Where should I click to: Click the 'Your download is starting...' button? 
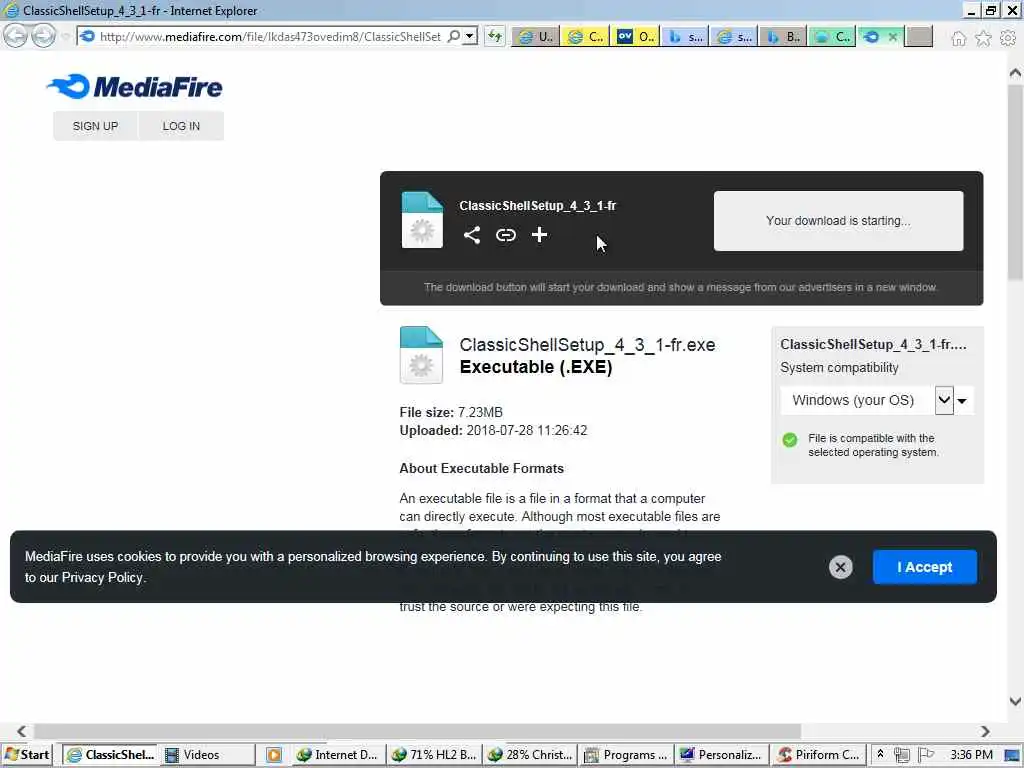pyautogui.click(x=838, y=221)
